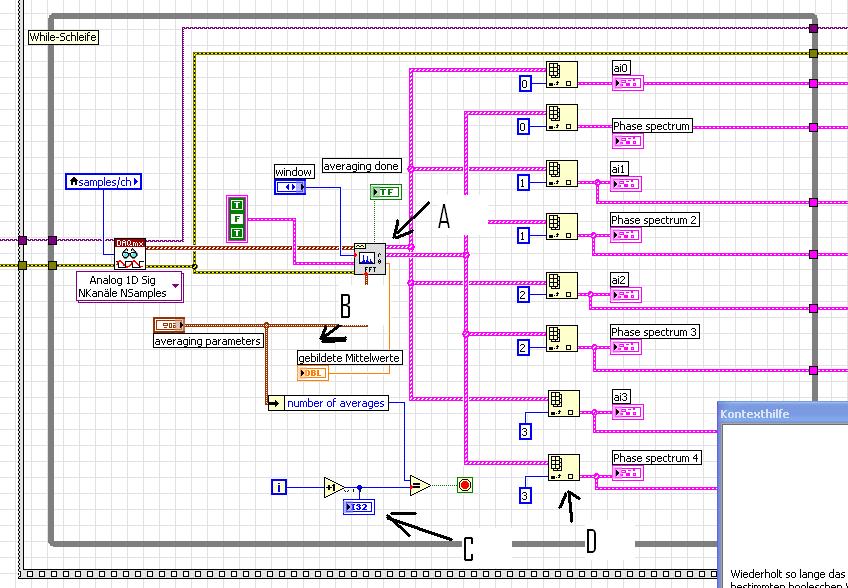Select the averaging done label
848x588 pixels.
(x=361, y=166)
